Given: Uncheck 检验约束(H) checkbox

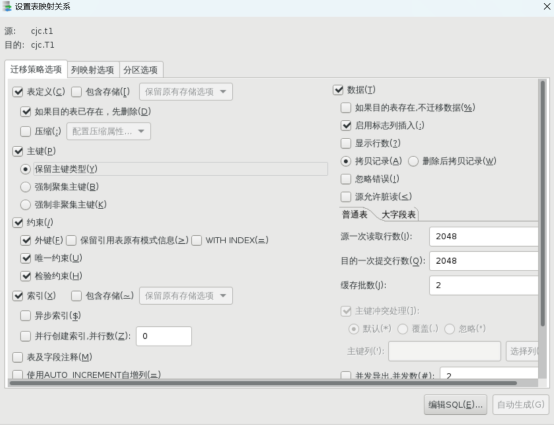Looking at the screenshot, I should click(25, 276).
